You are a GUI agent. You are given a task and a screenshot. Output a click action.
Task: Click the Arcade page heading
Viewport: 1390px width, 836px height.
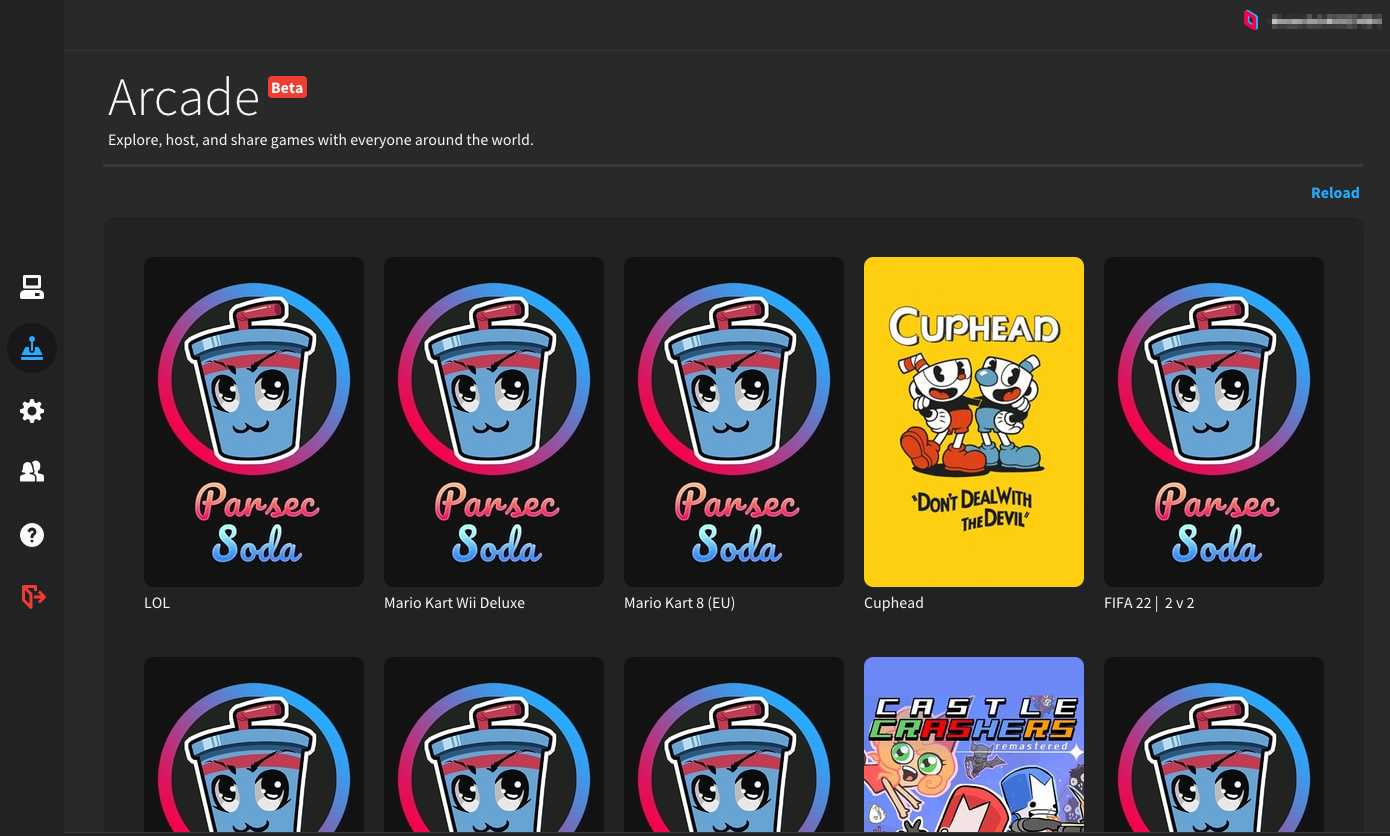(184, 97)
